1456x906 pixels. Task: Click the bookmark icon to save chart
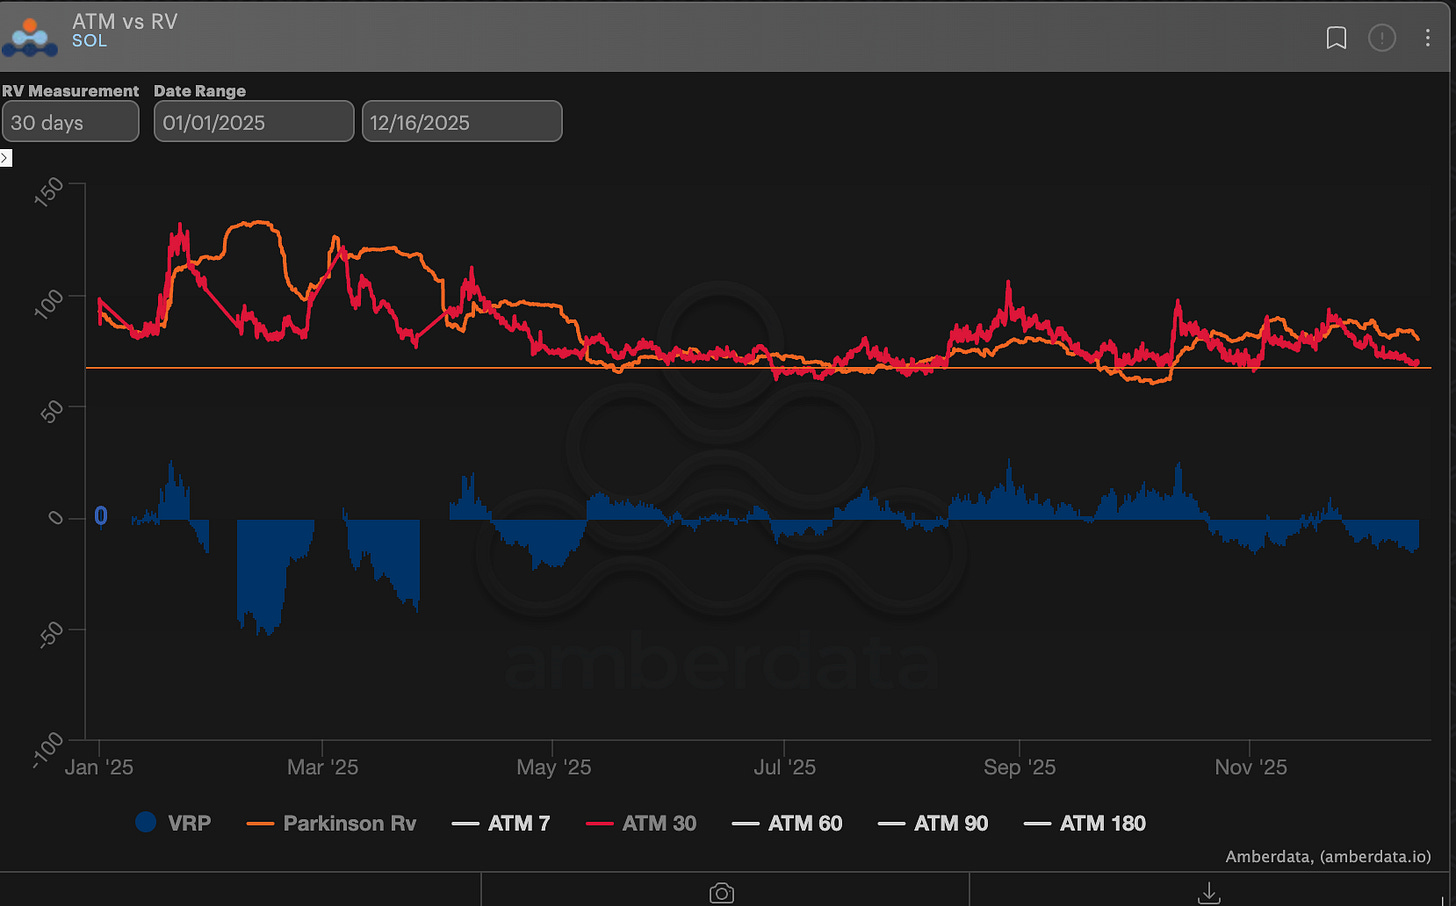coord(1336,37)
